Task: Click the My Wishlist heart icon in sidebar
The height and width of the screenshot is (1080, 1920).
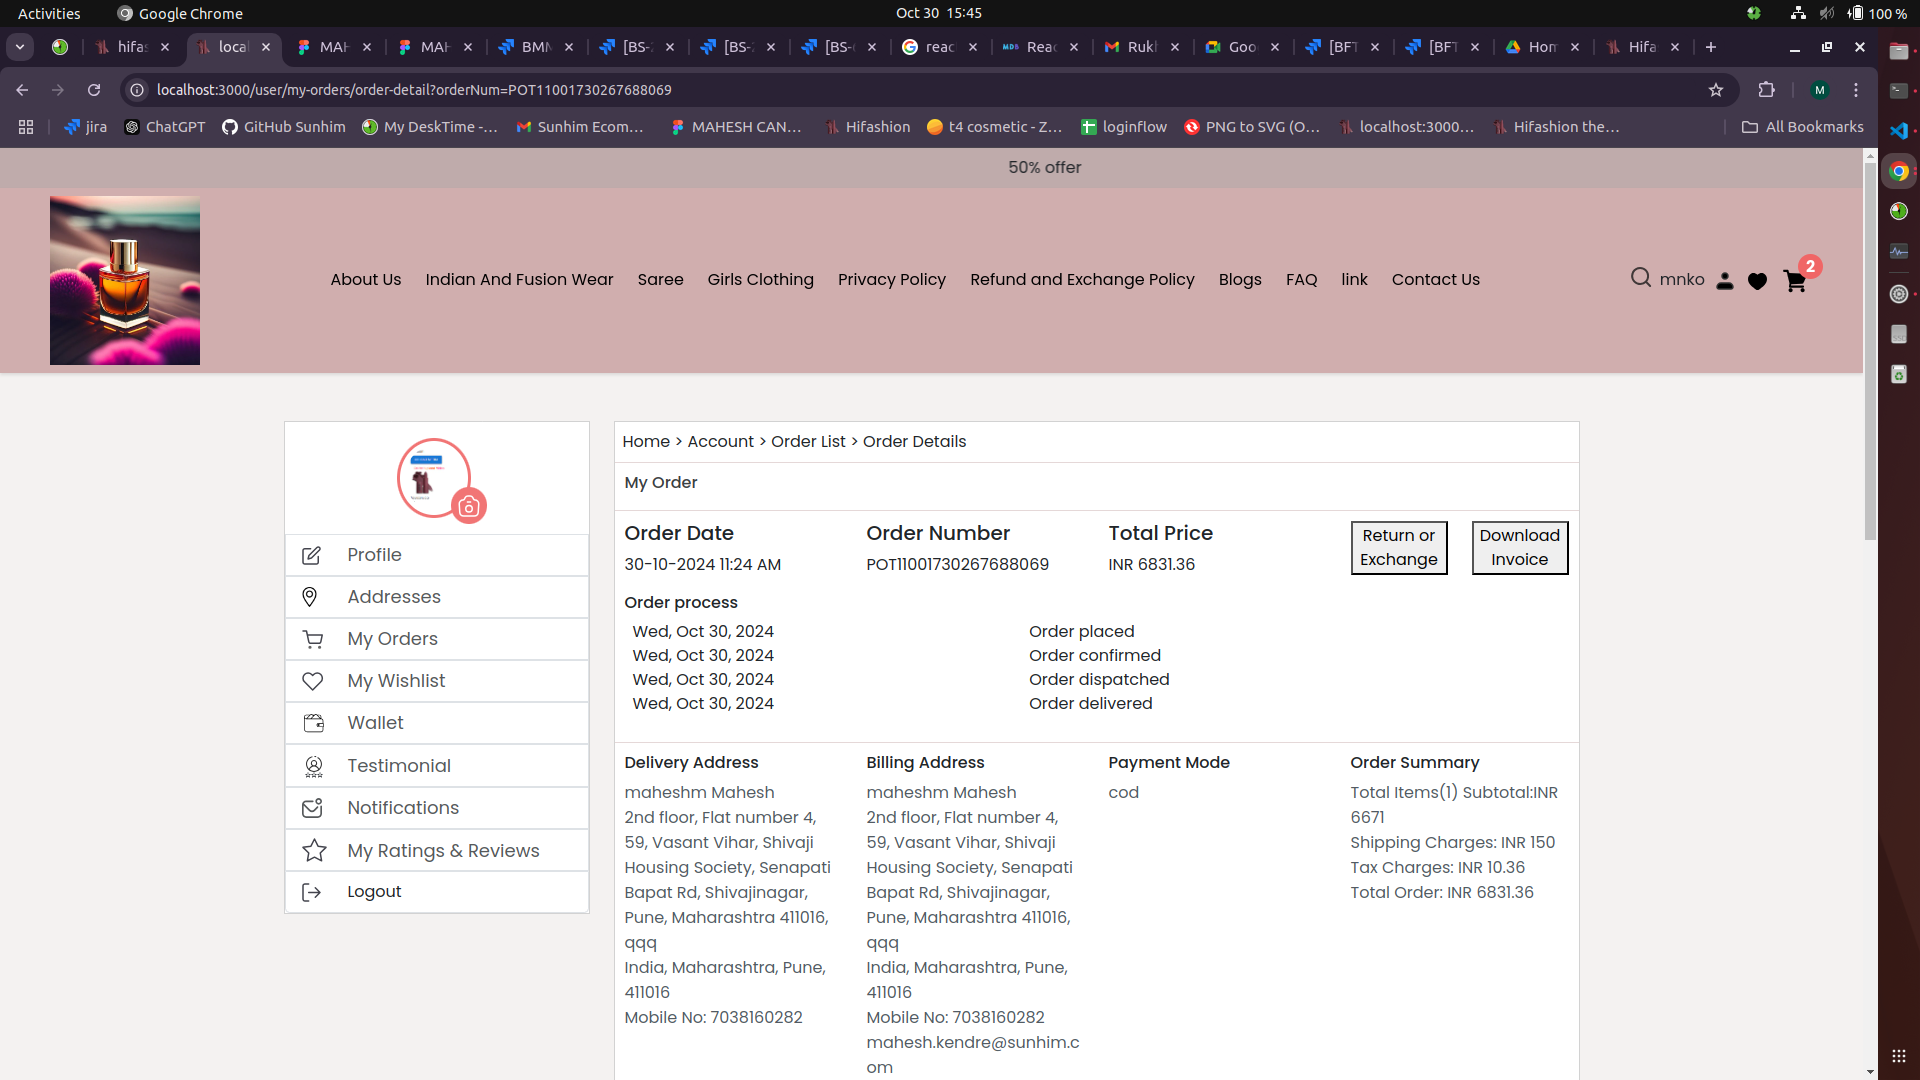Action: (x=313, y=681)
